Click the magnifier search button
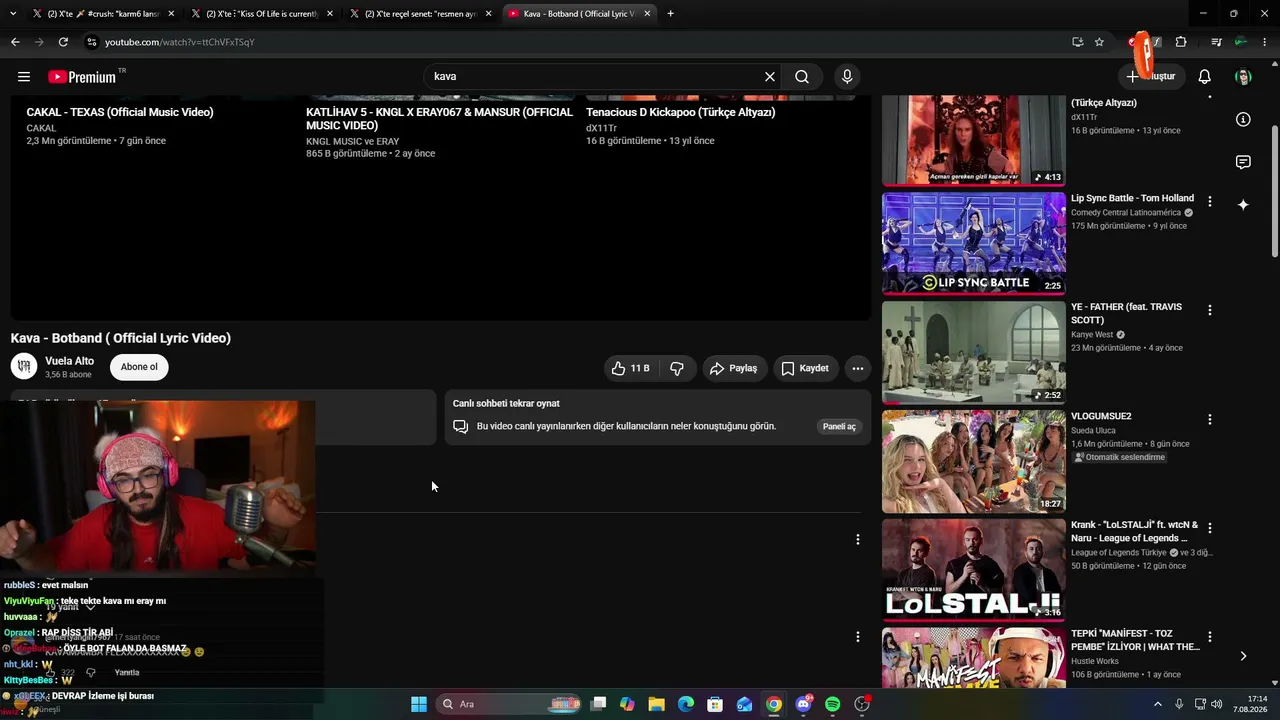The height and width of the screenshot is (720, 1280). click(x=802, y=77)
